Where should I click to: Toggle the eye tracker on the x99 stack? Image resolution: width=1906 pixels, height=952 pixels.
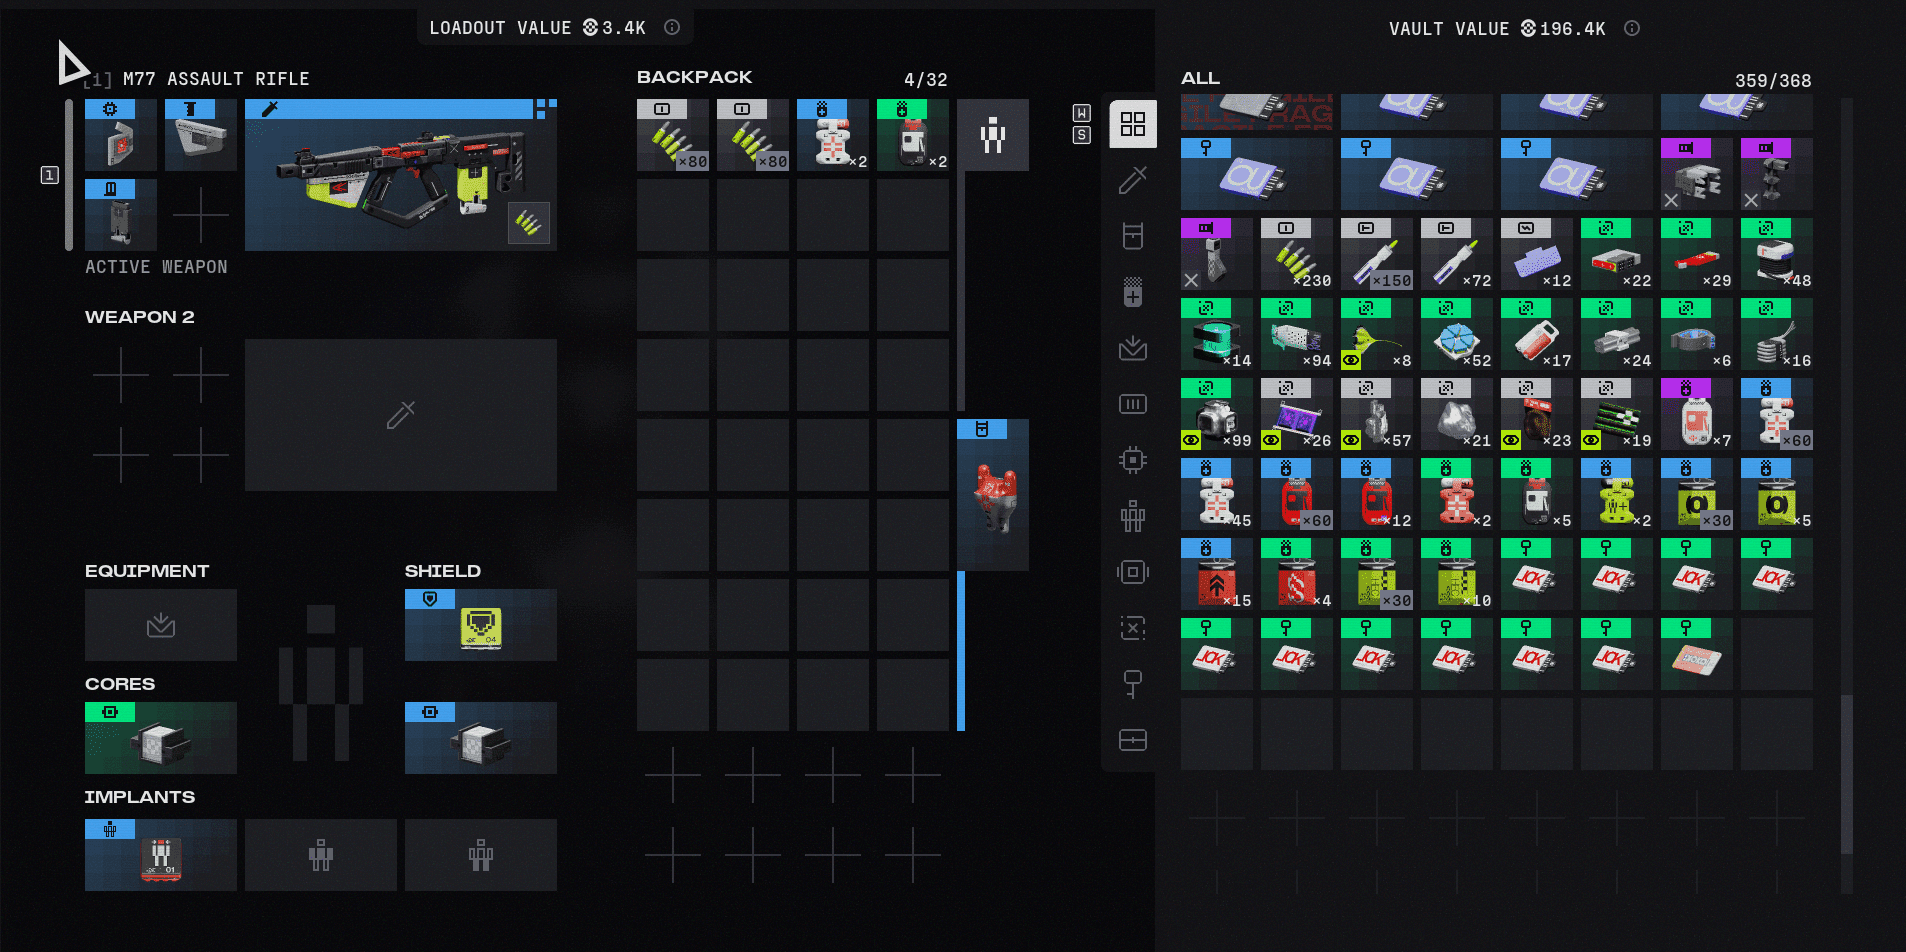tap(1191, 440)
